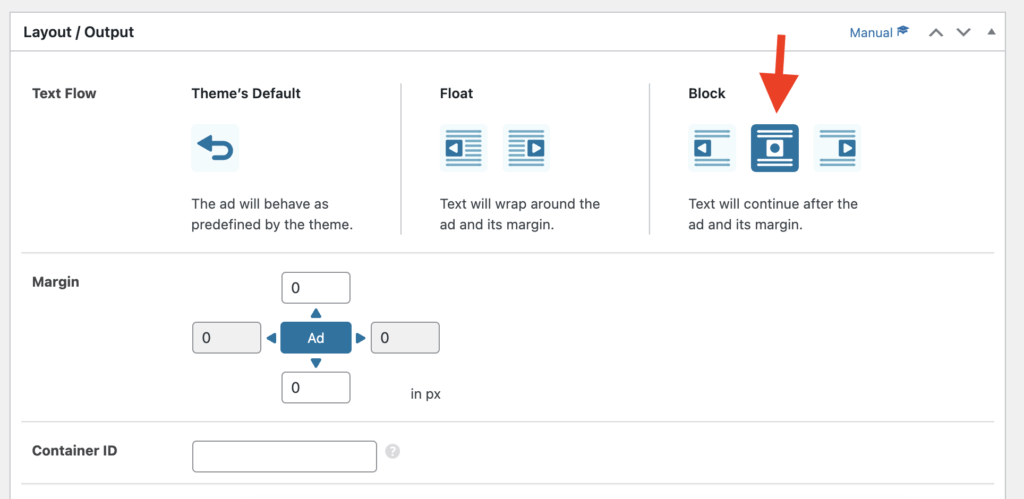1024x499 pixels.
Task: Open the Manual link
Action: tap(870, 32)
